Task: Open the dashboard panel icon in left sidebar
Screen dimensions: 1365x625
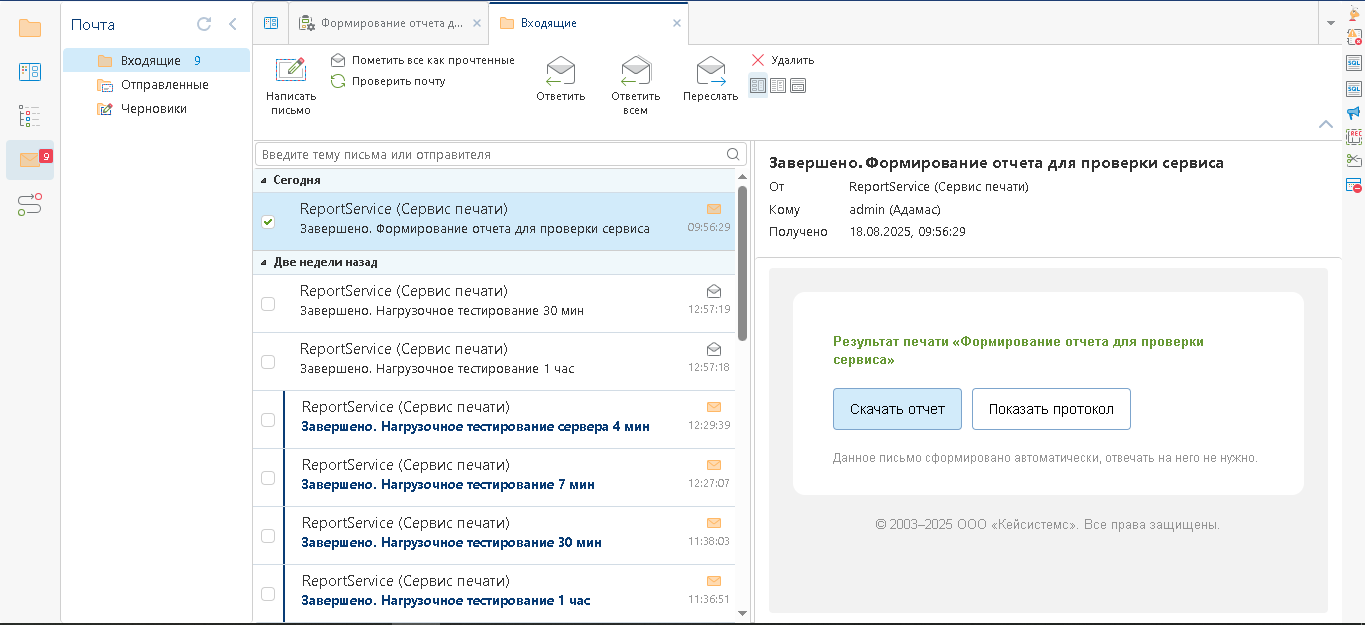Action: coord(30,71)
